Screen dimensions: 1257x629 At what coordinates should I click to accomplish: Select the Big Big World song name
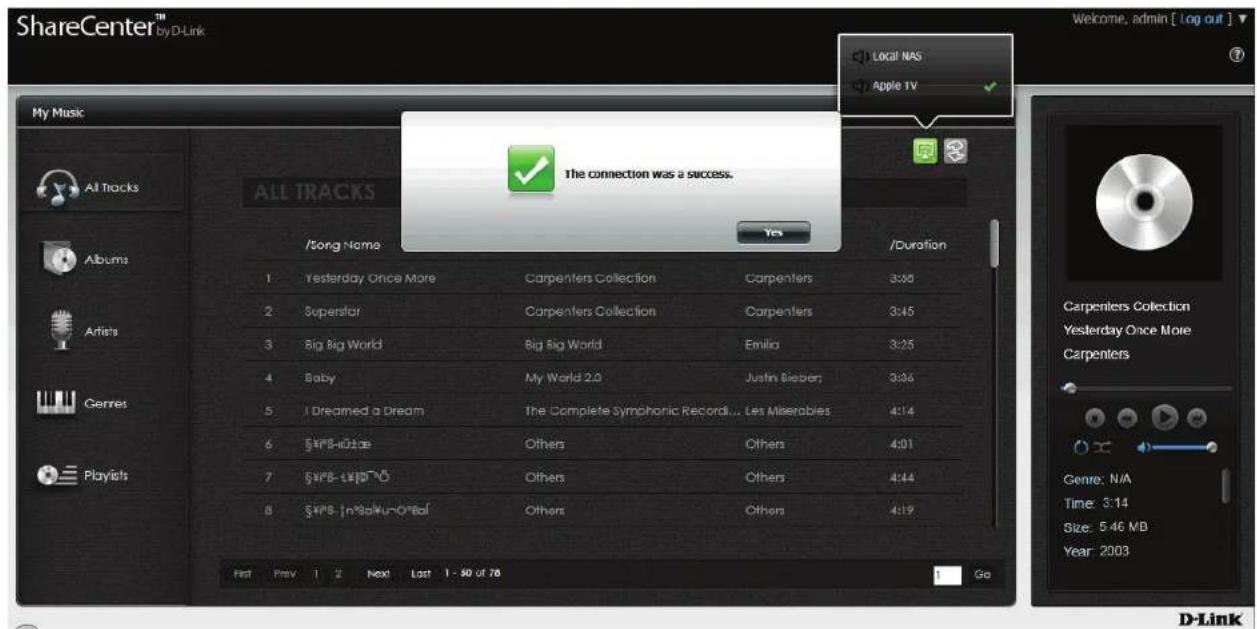pos(343,344)
